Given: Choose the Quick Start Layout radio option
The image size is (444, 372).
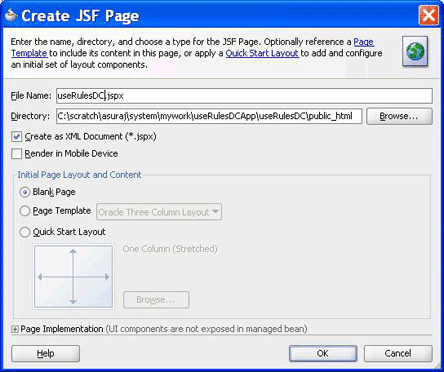Looking at the screenshot, I should click(x=25, y=232).
